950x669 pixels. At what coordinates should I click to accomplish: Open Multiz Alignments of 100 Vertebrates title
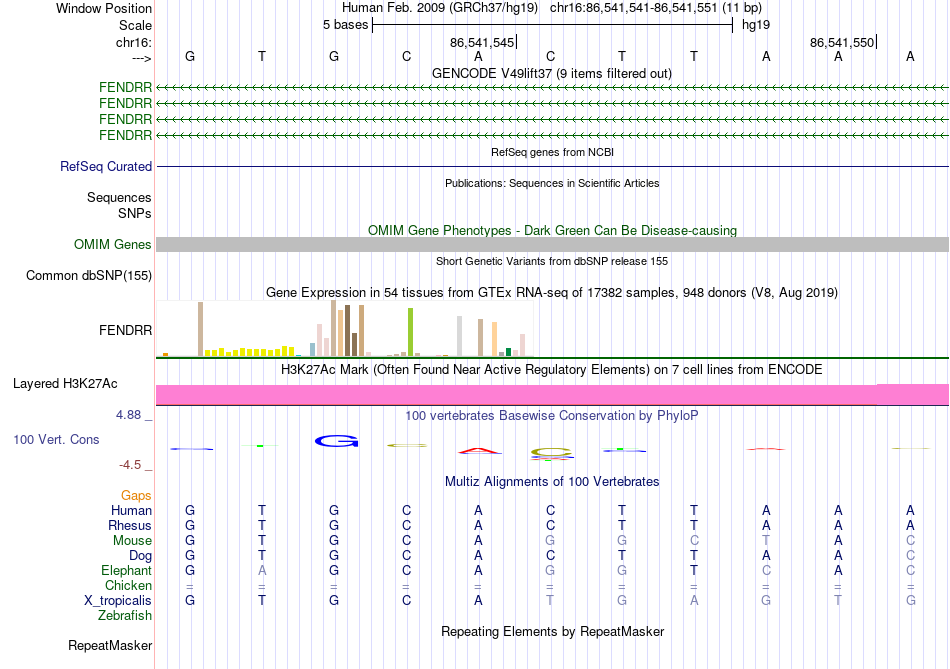552,482
